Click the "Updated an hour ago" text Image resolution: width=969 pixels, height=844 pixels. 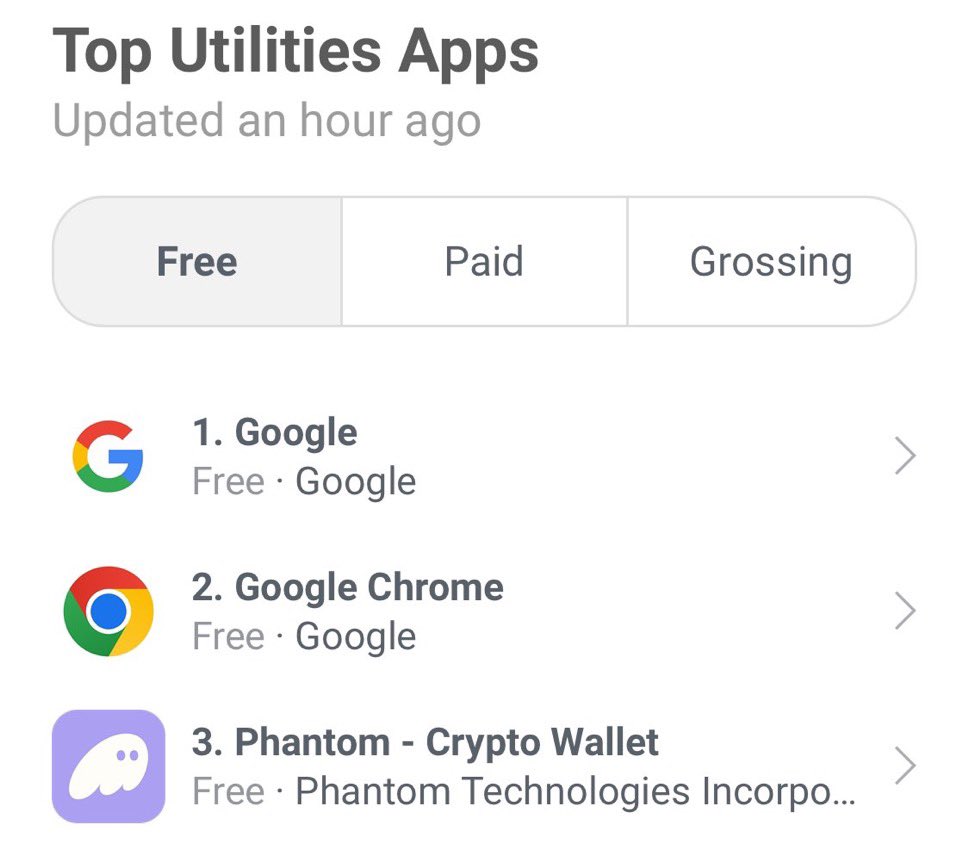pos(267,121)
